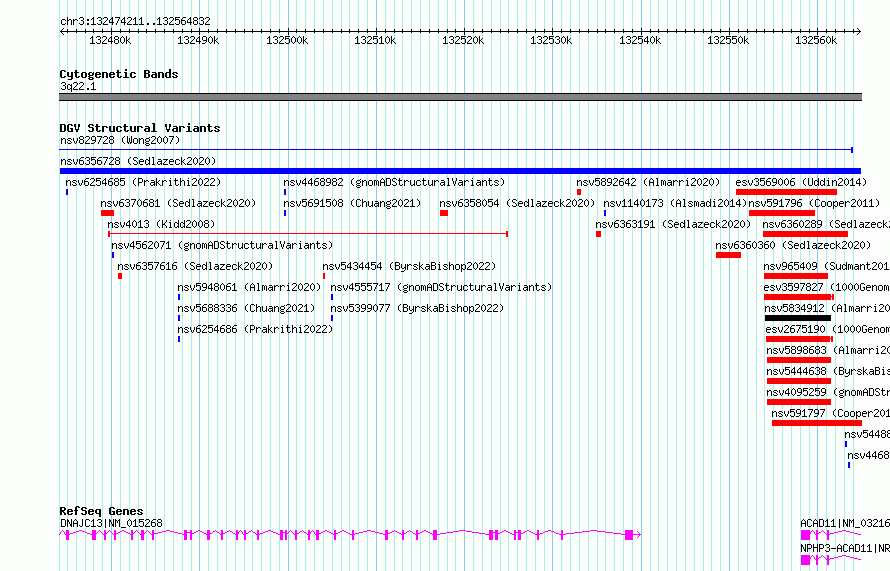Open nsv4562071 (gnomADStructuralVariants) entry
Image resolution: width=890 pixels, height=571 pixels.
click(222, 245)
